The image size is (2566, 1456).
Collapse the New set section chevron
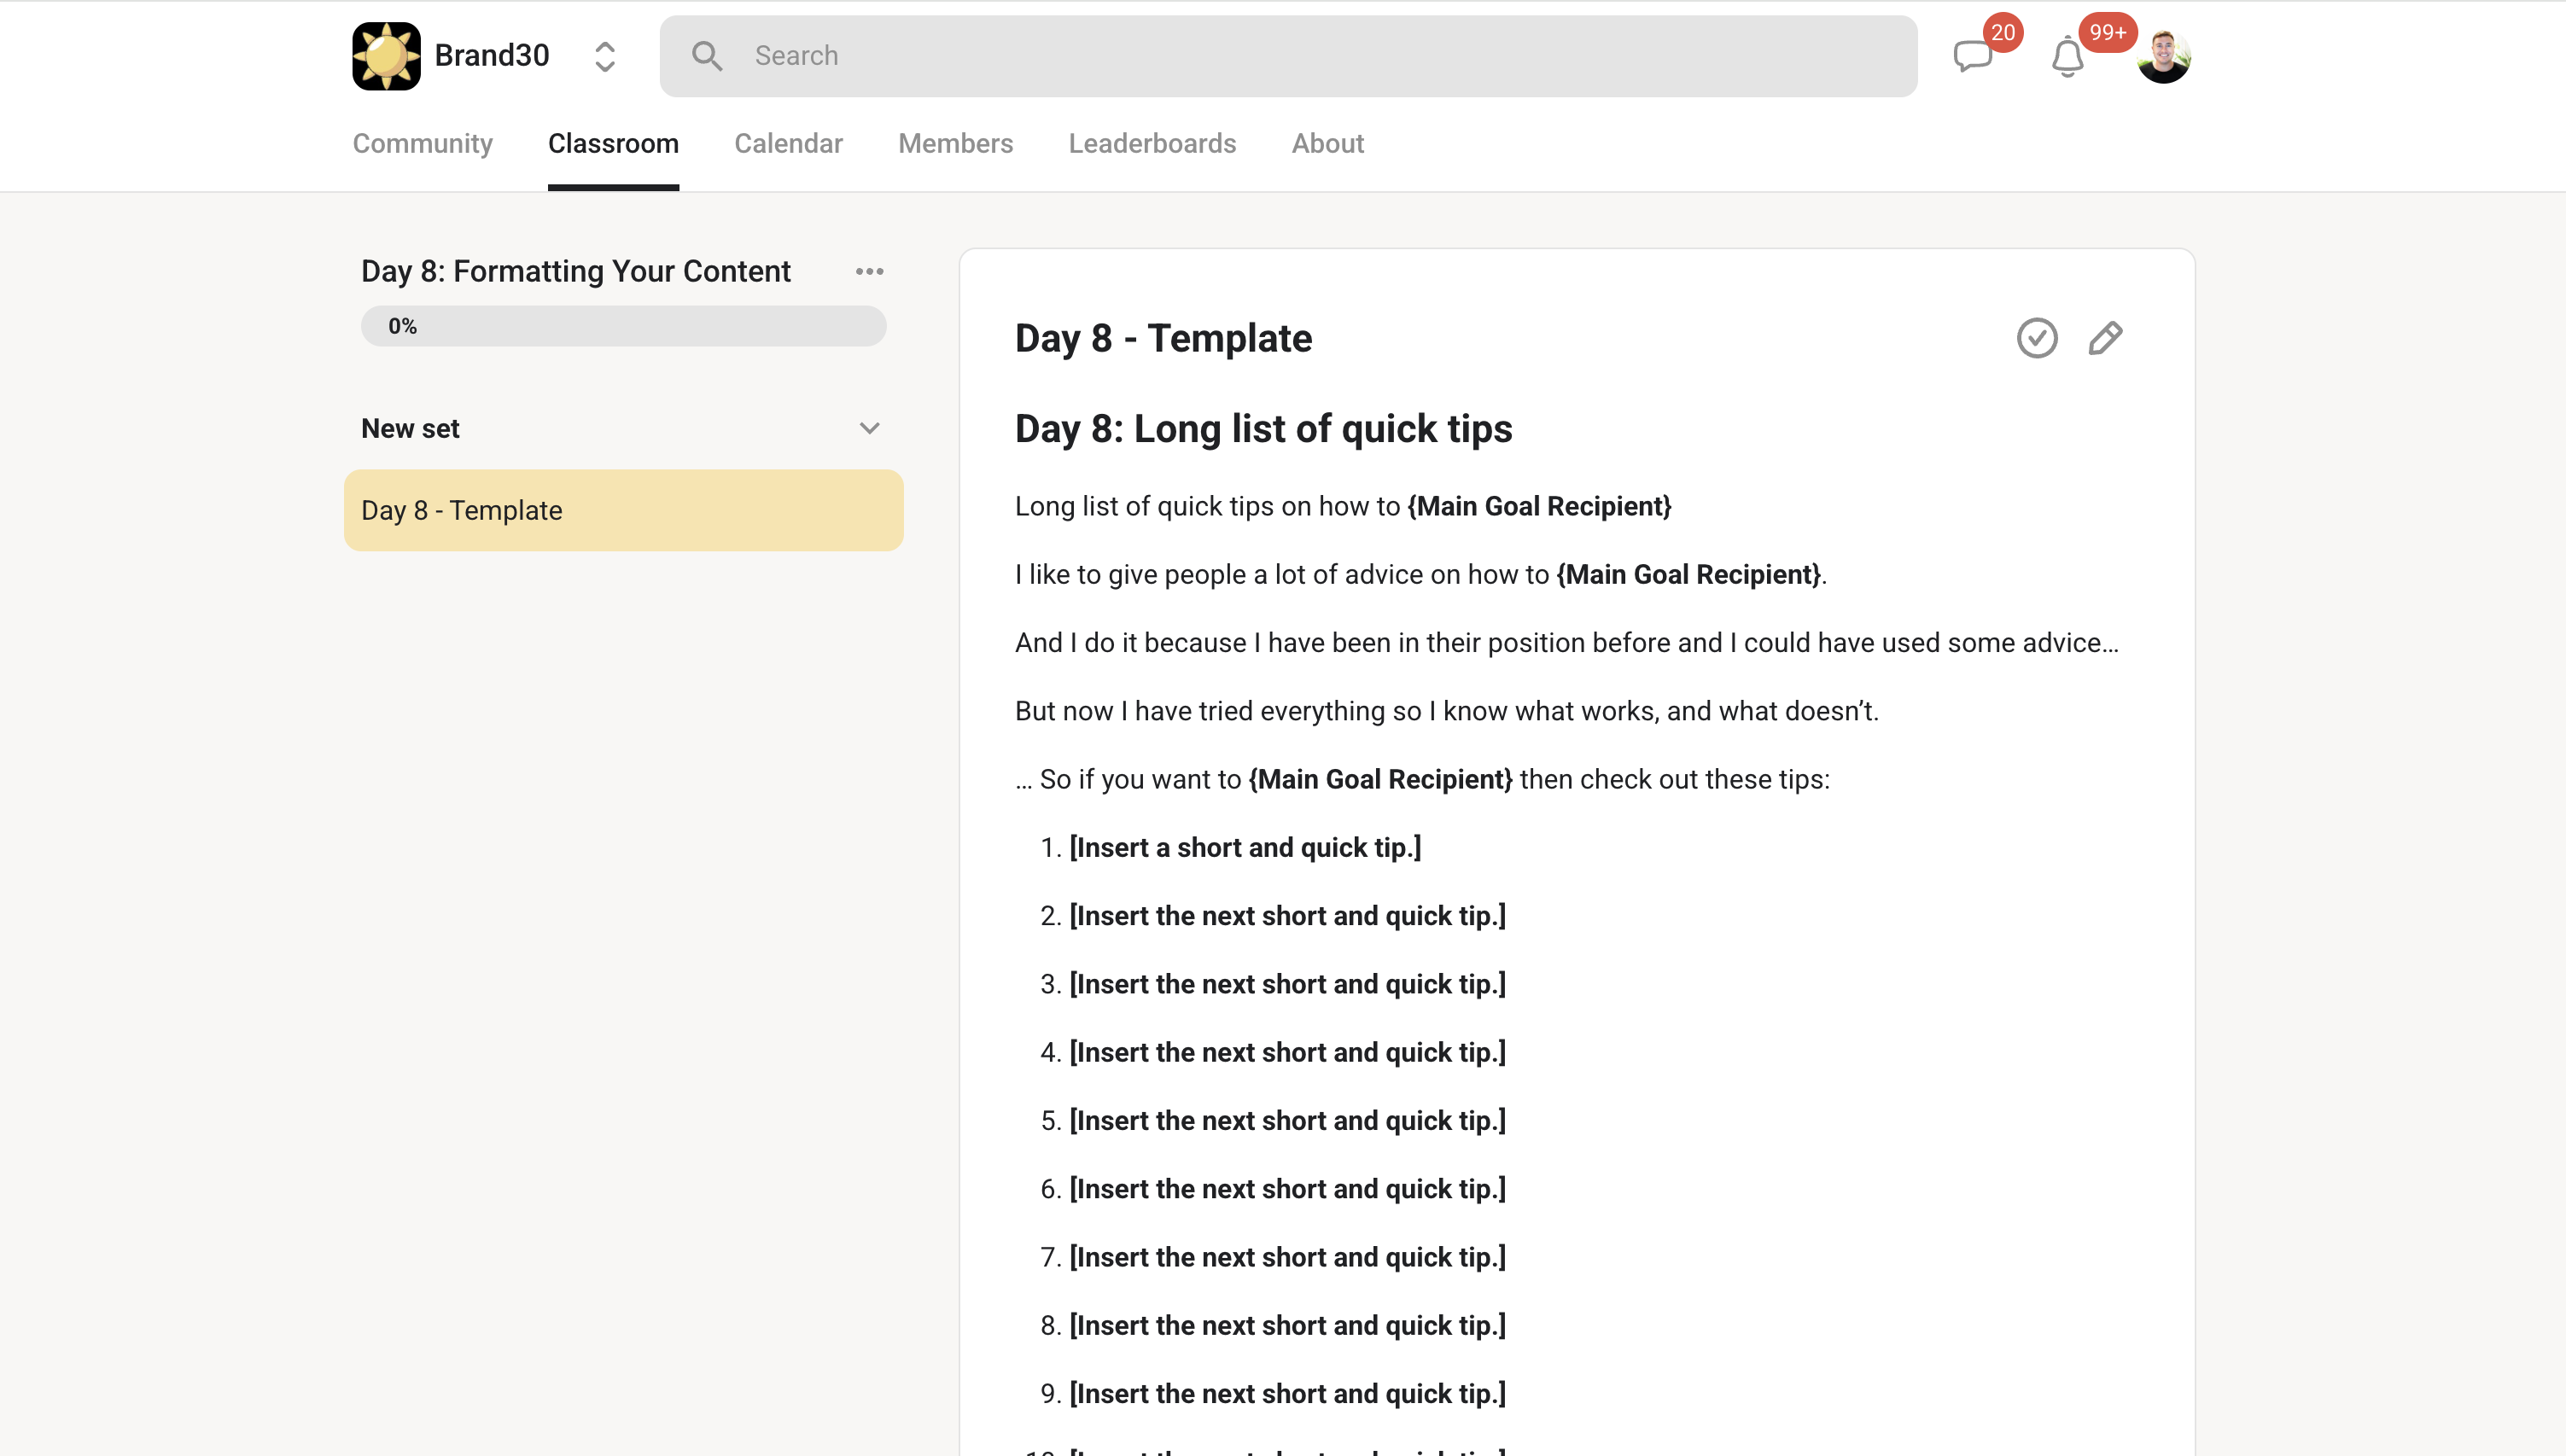coord(869,428)
